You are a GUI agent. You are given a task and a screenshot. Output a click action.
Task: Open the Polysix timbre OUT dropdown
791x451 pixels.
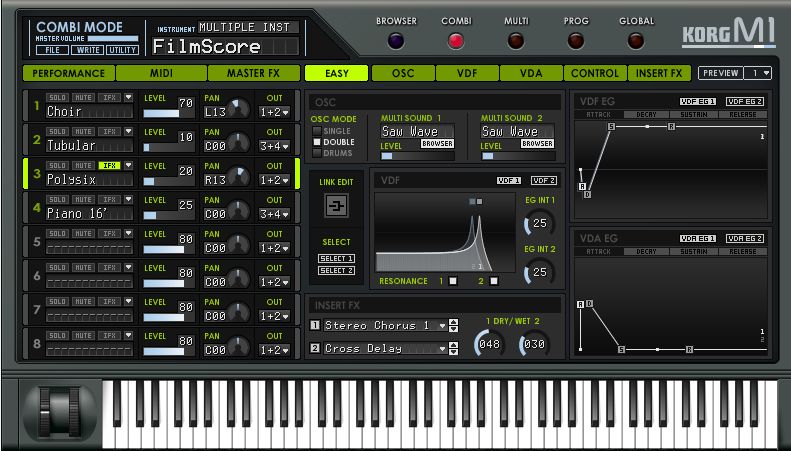274,181
